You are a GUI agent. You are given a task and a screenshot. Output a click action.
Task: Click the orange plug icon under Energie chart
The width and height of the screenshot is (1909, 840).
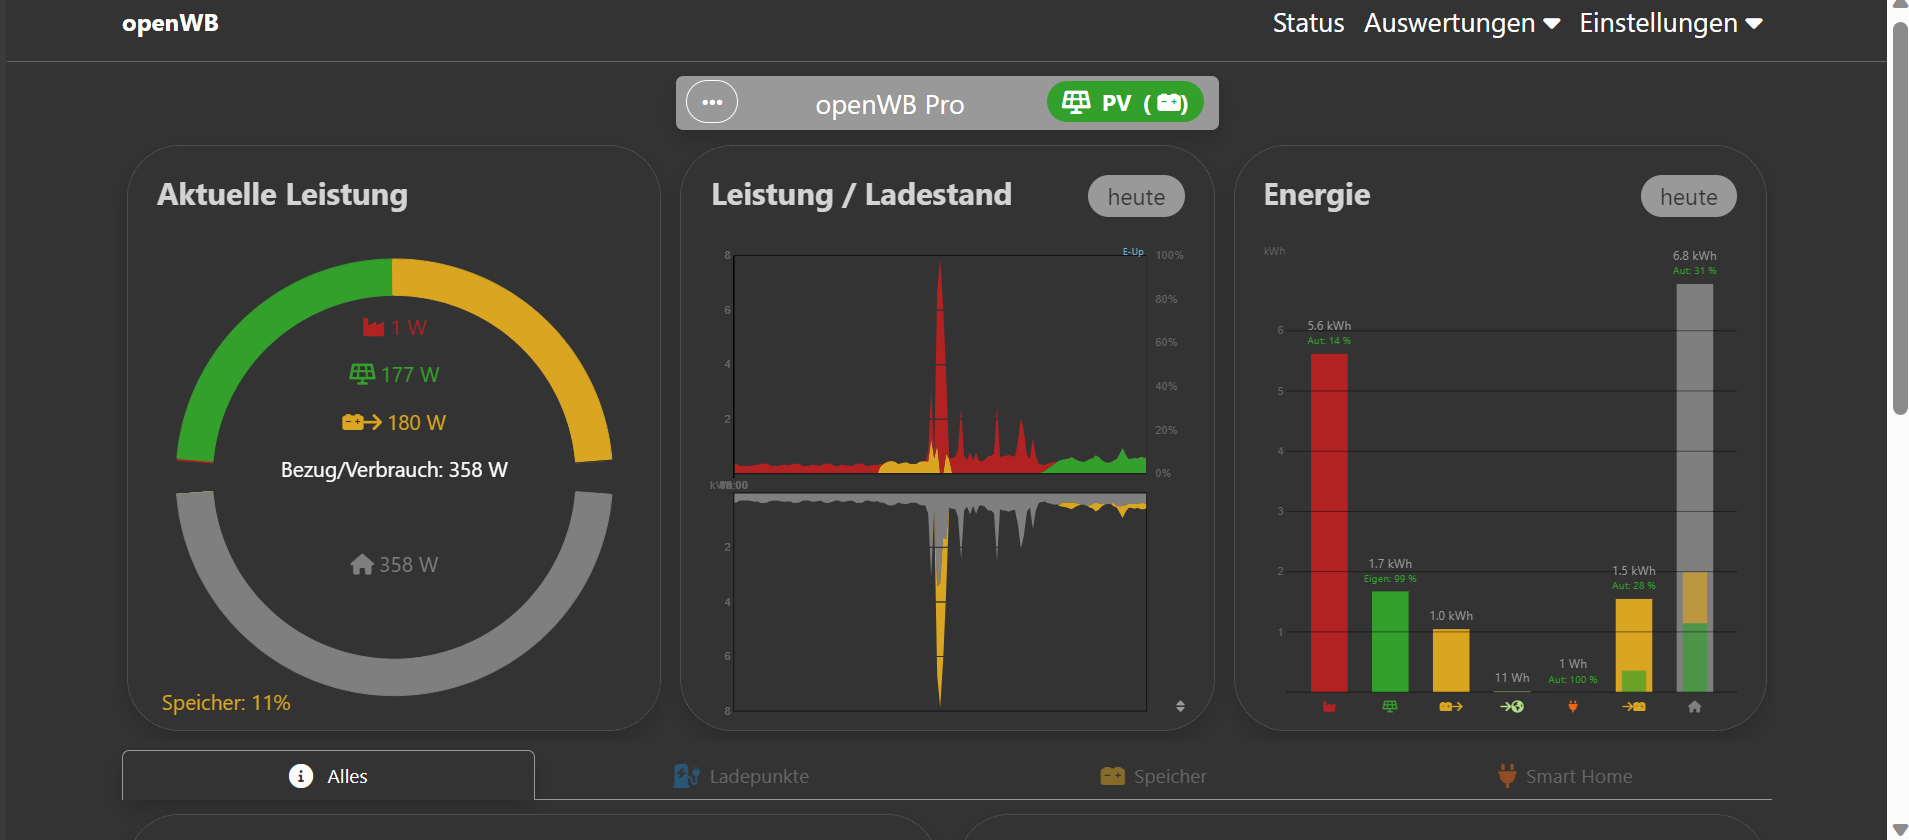click(1573, 707)
